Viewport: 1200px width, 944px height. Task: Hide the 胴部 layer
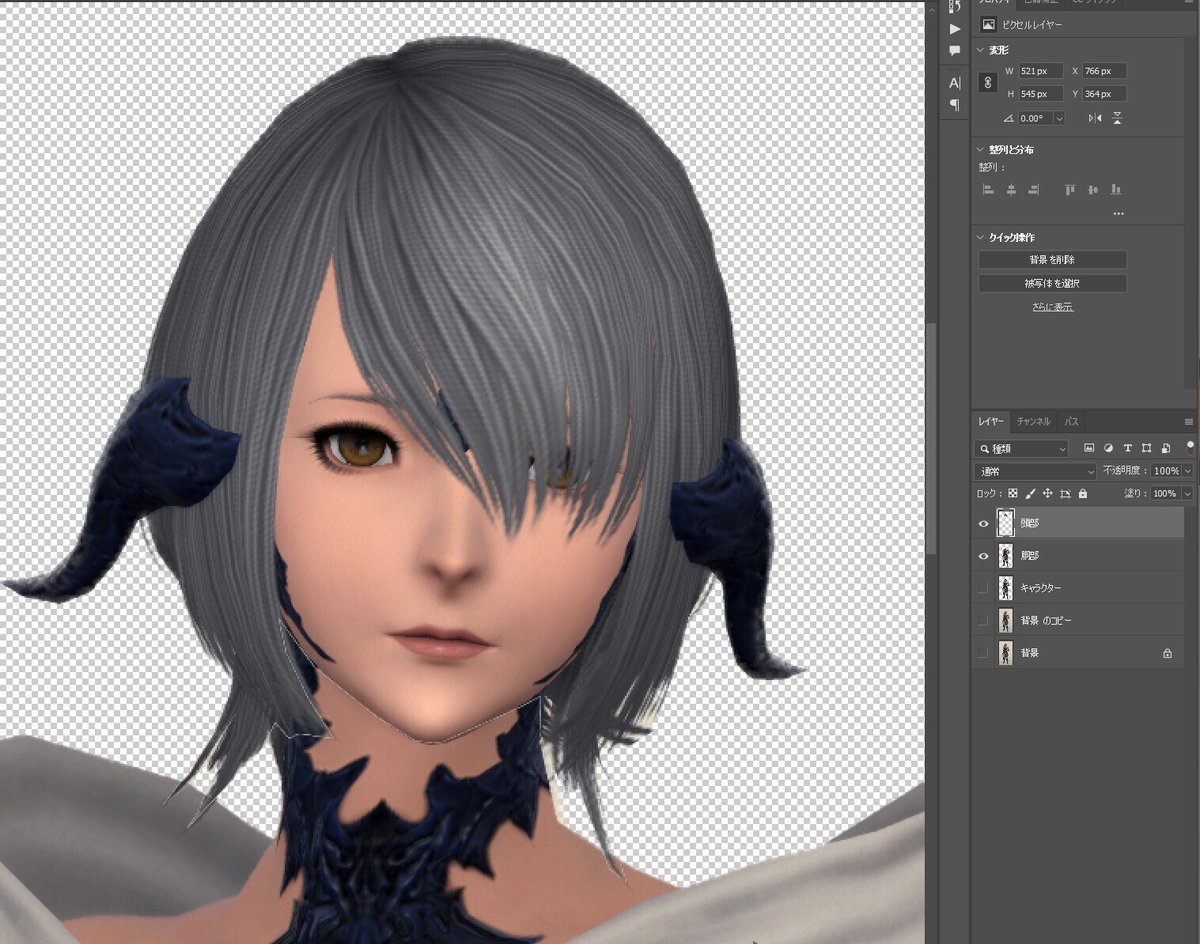[x=984, y=555]
